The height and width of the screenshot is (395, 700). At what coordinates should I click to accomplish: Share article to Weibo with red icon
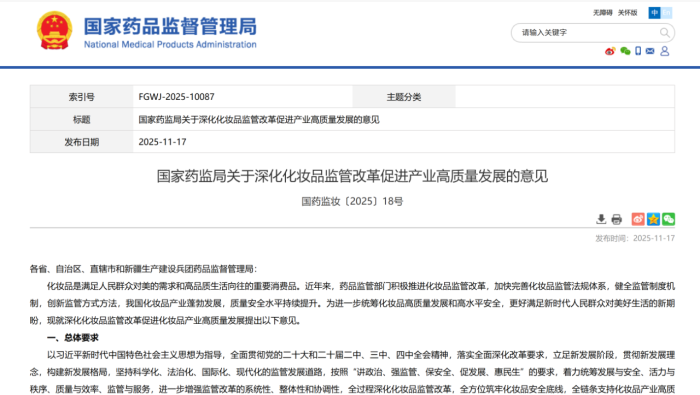click(x=638, y=219)
